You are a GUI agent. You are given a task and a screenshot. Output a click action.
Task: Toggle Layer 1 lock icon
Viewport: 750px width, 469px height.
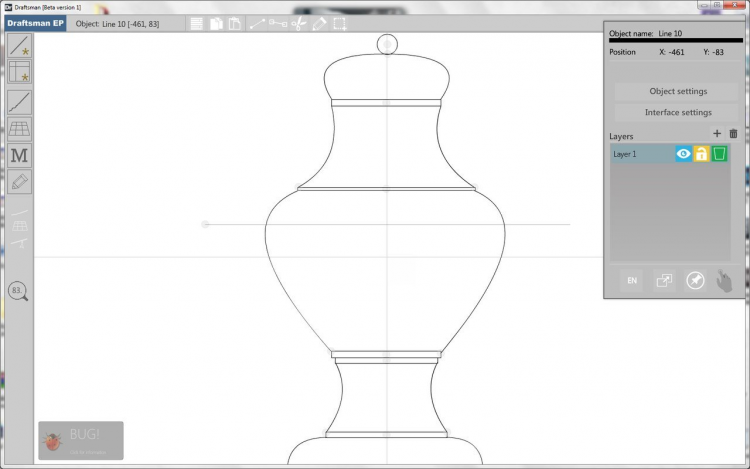(x=701, y=154)
